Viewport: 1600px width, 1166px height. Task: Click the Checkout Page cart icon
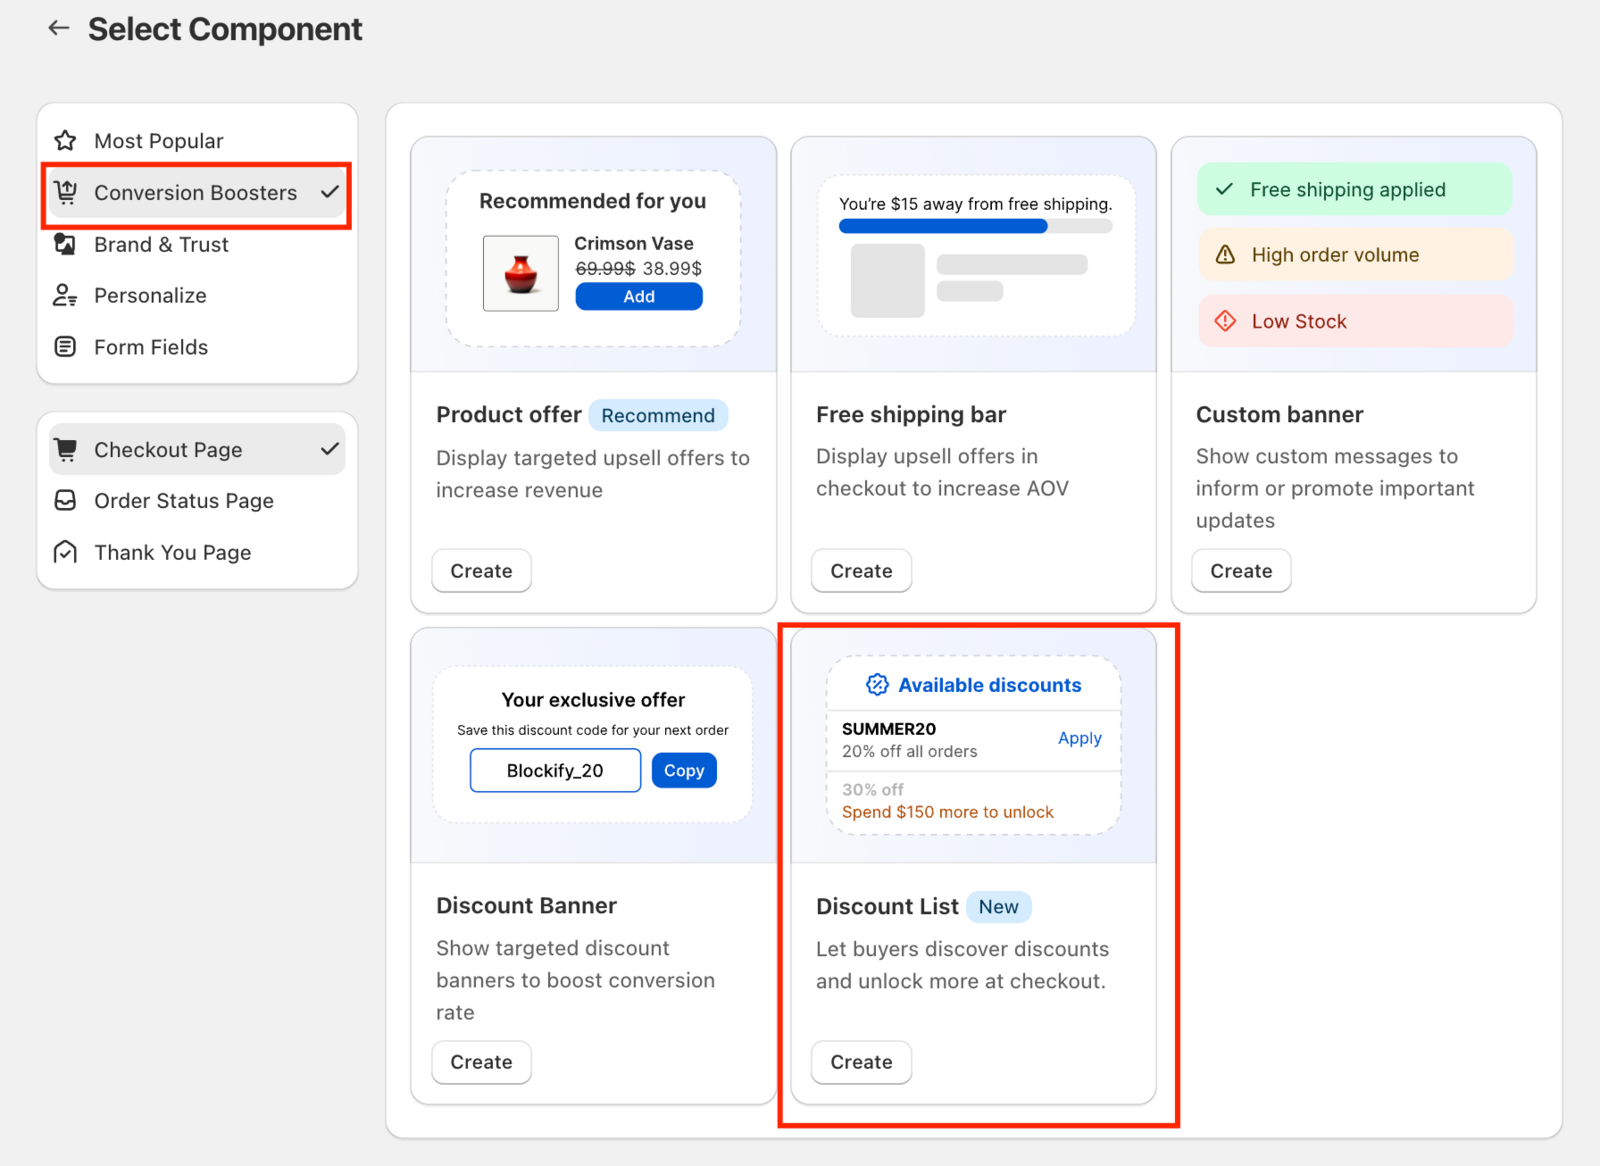[65, 449]
